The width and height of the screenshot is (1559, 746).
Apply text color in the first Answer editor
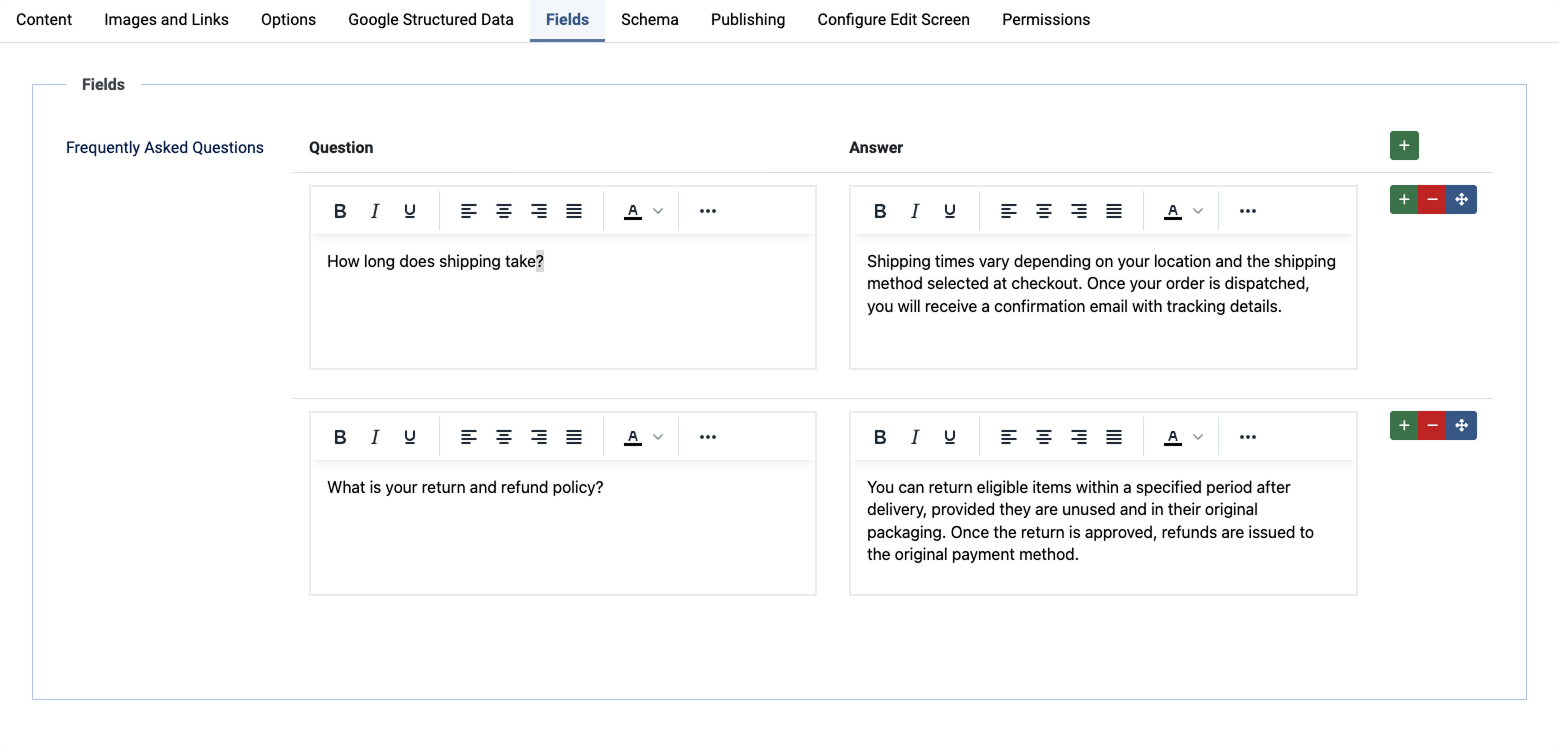point(1173,211)
